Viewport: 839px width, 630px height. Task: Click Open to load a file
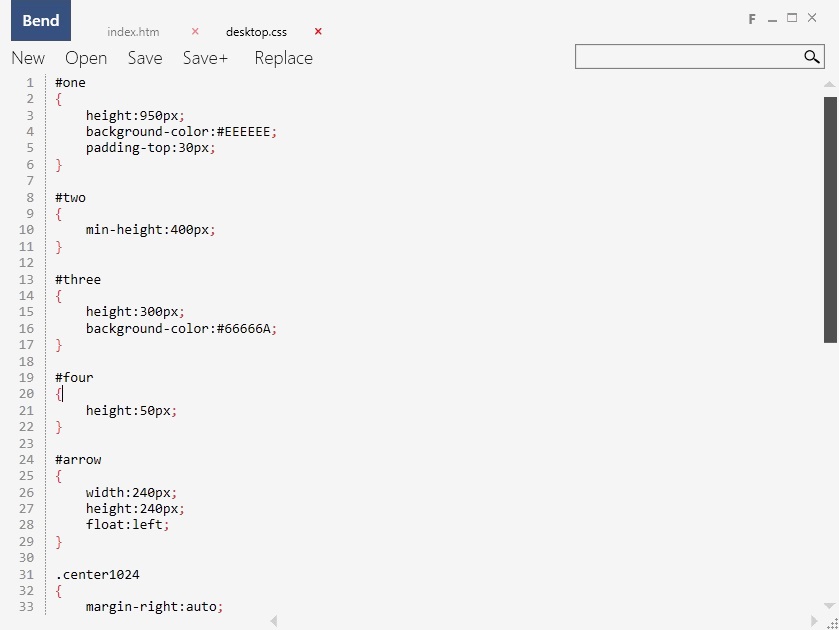pos(86,58)
